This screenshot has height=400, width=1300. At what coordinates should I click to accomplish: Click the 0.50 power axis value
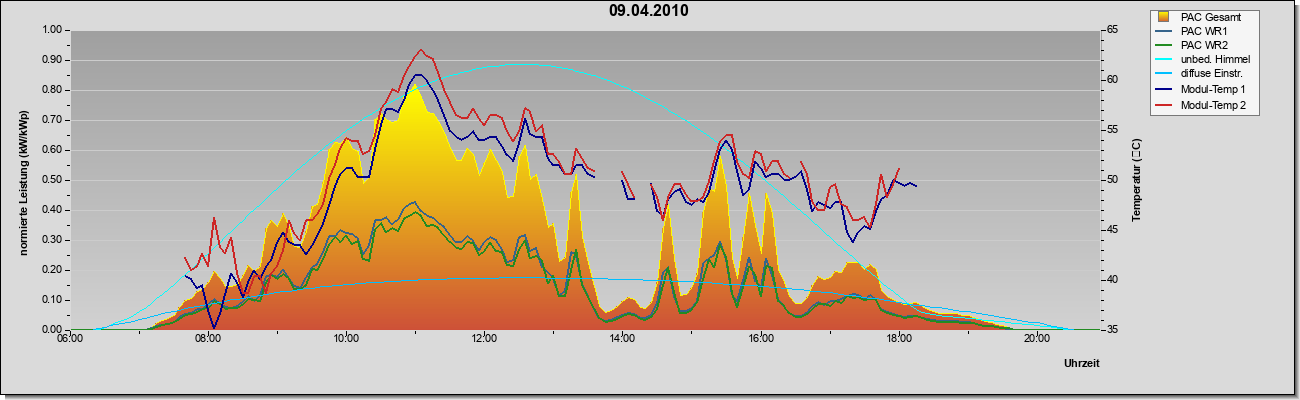click(52, 180)
